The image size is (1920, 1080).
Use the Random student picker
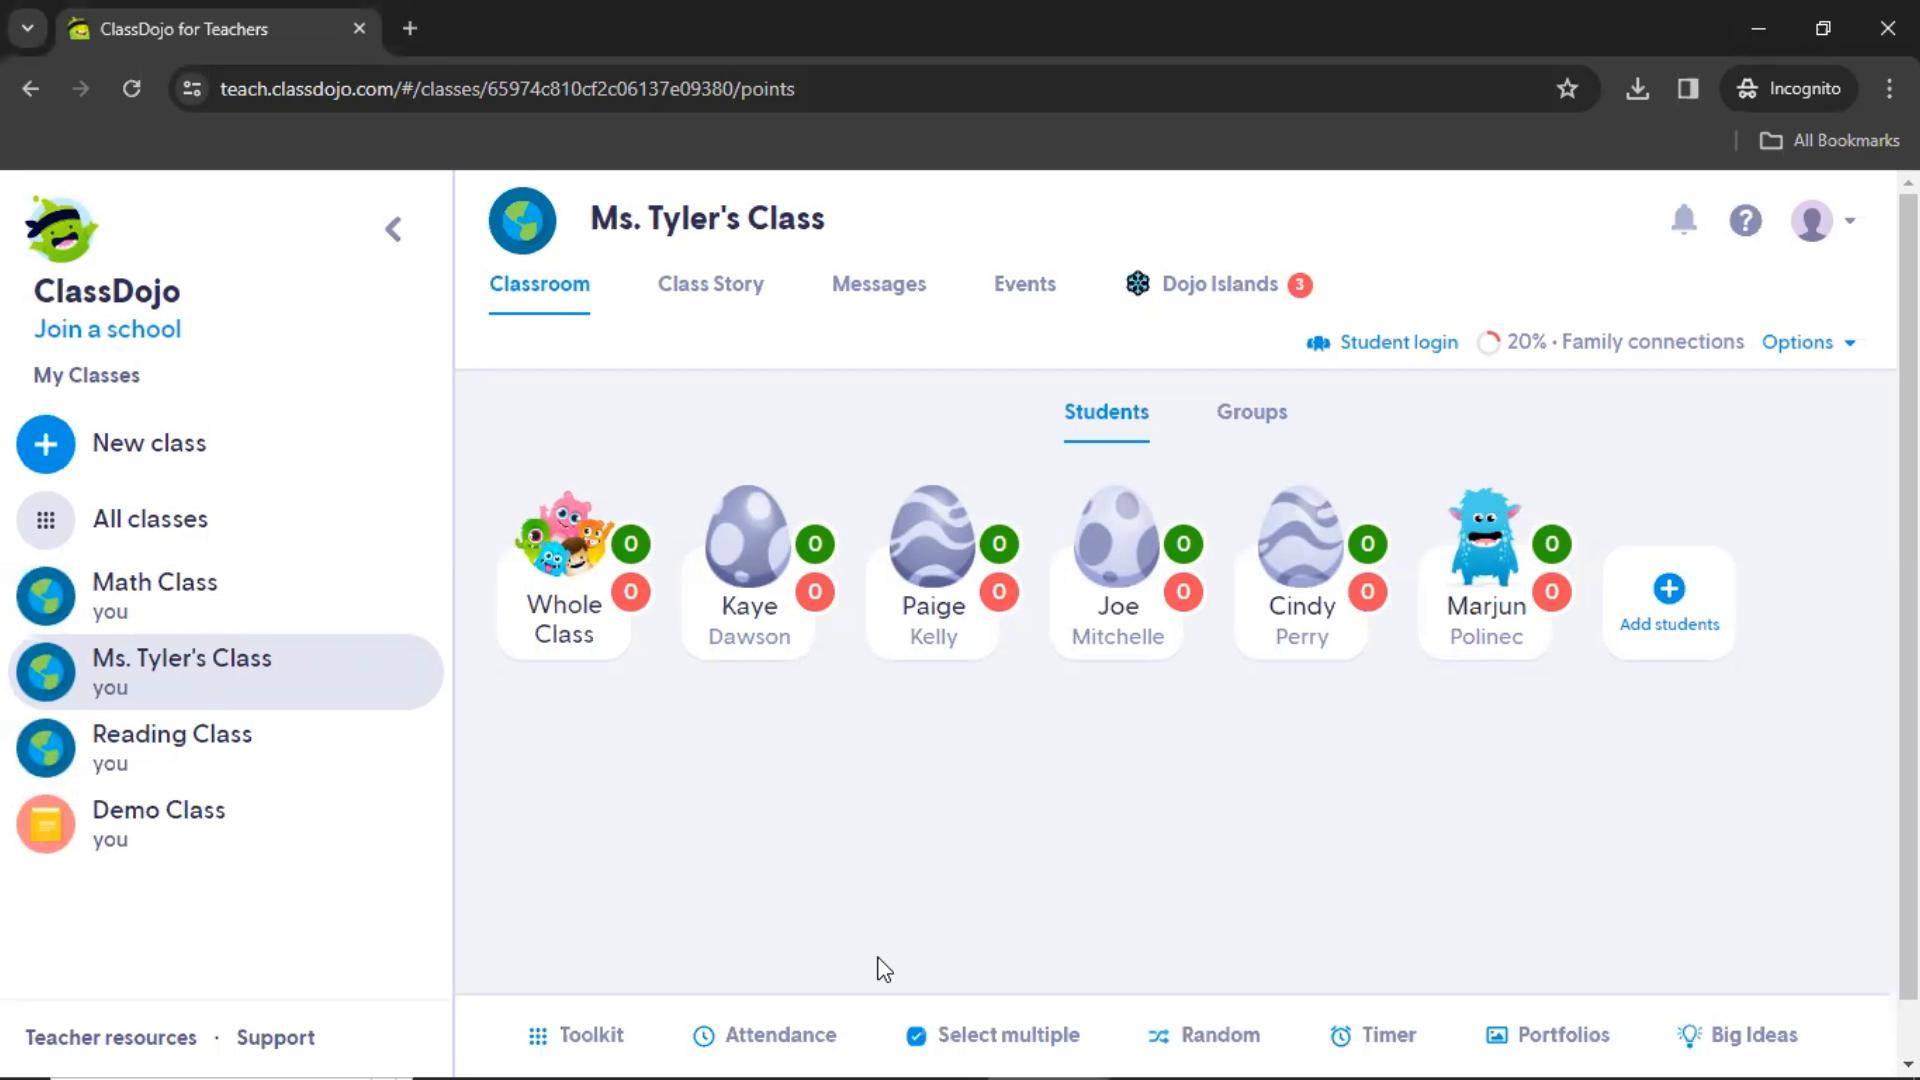(1203, 1035)
